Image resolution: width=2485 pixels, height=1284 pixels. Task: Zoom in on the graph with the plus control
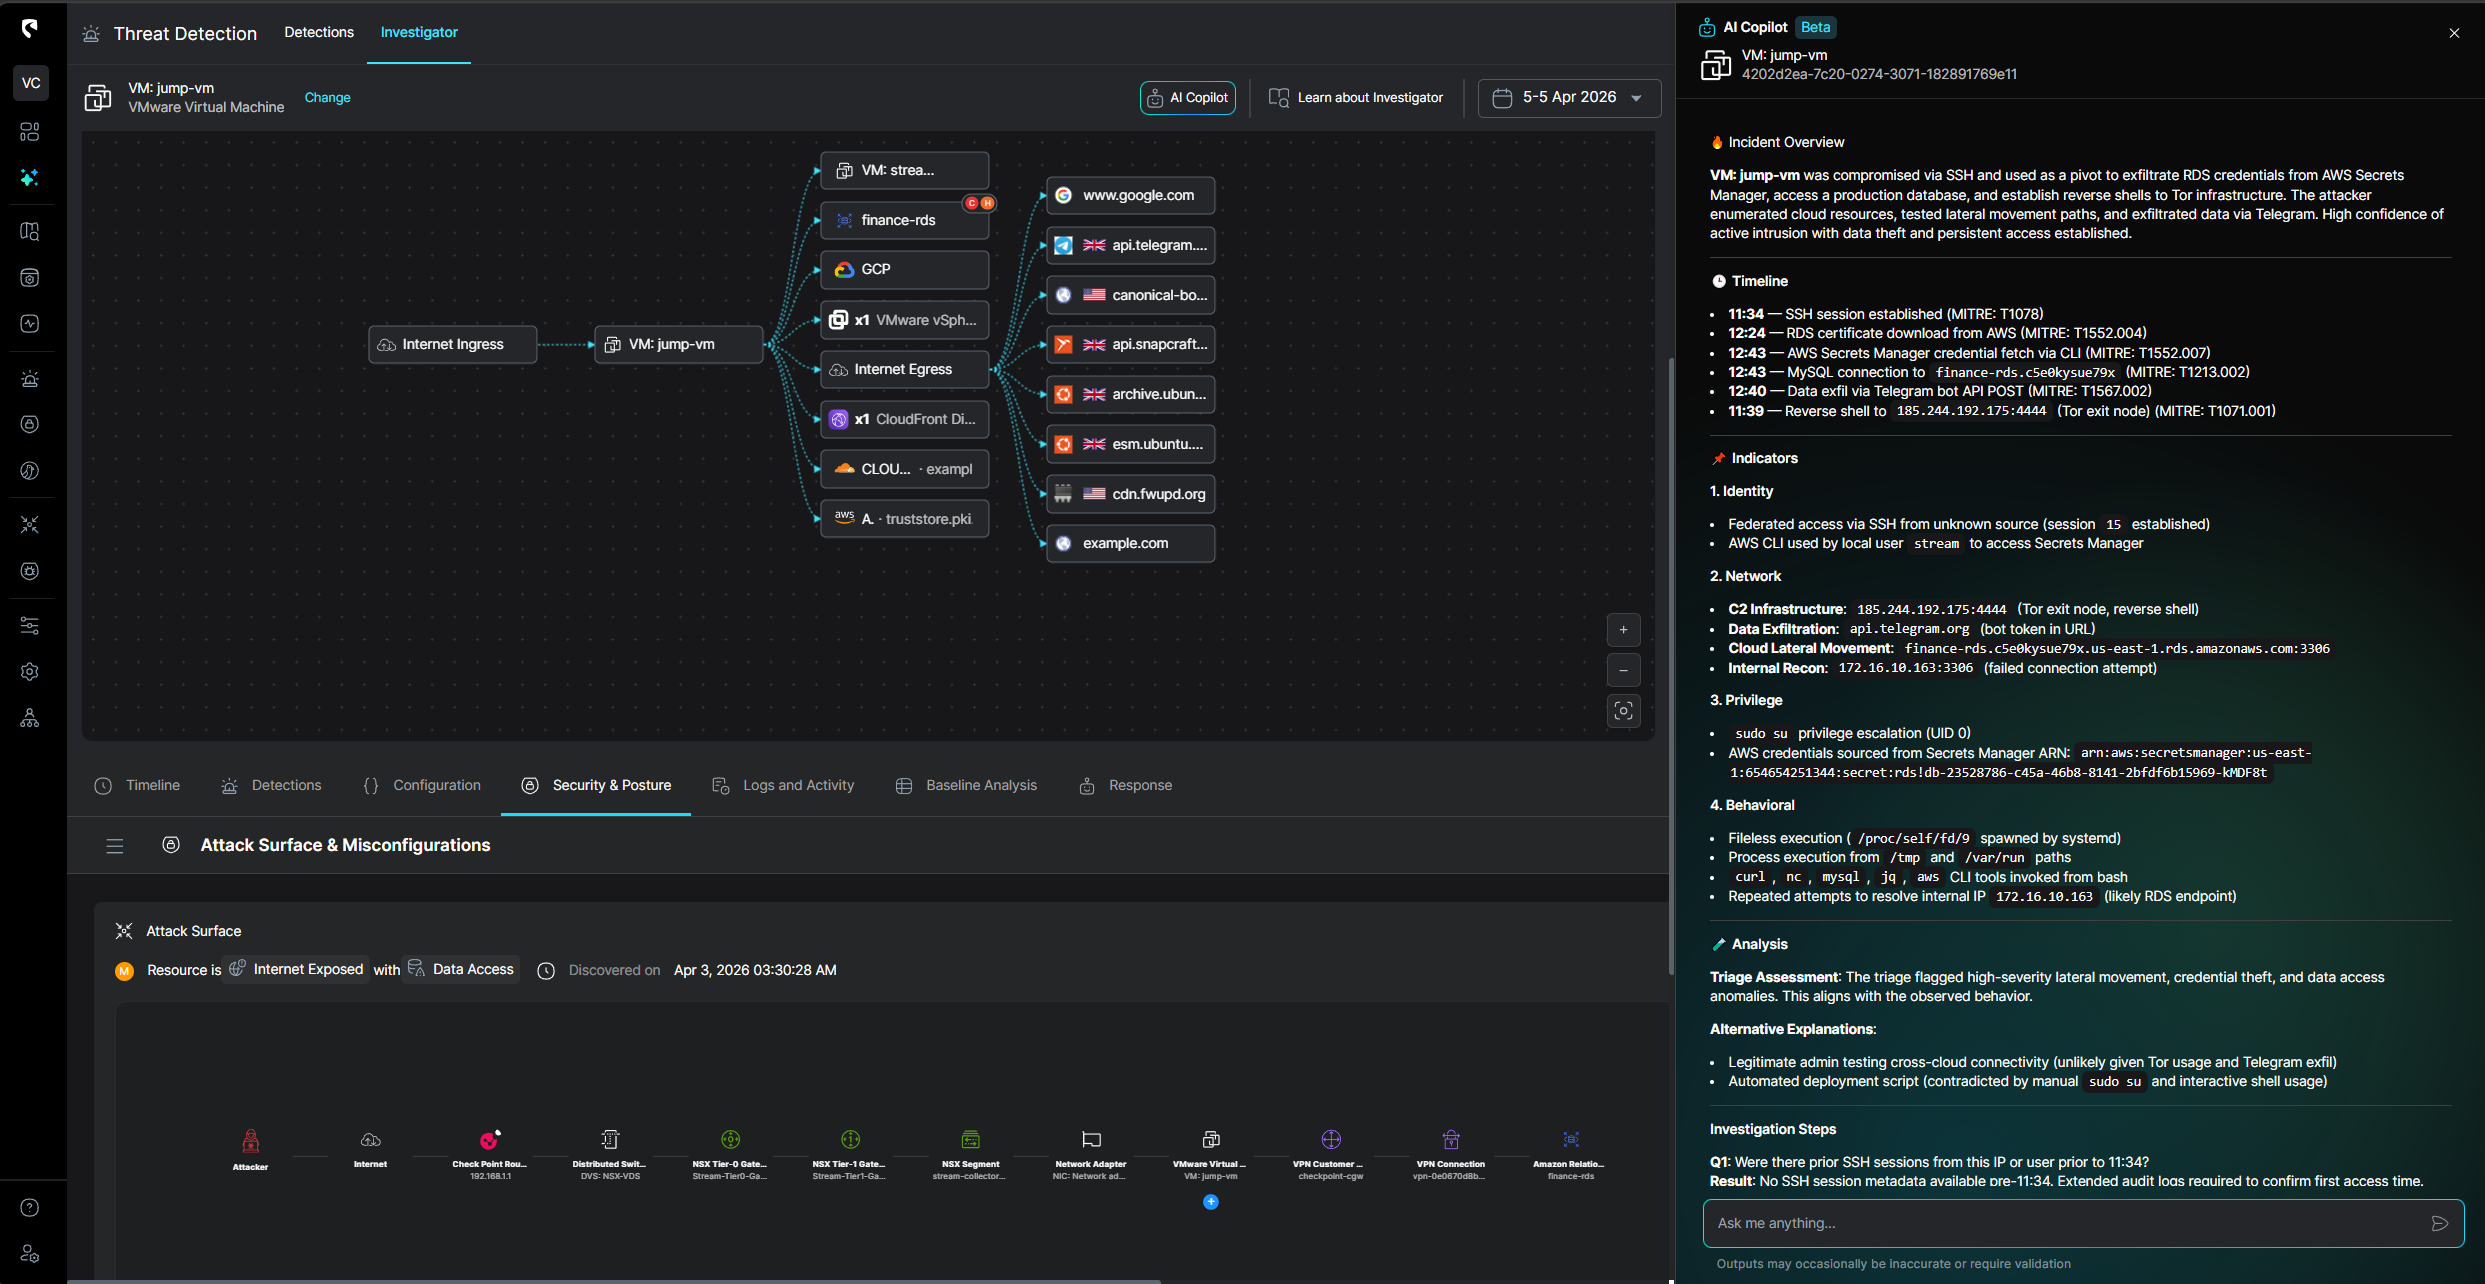click(1623, 630)
